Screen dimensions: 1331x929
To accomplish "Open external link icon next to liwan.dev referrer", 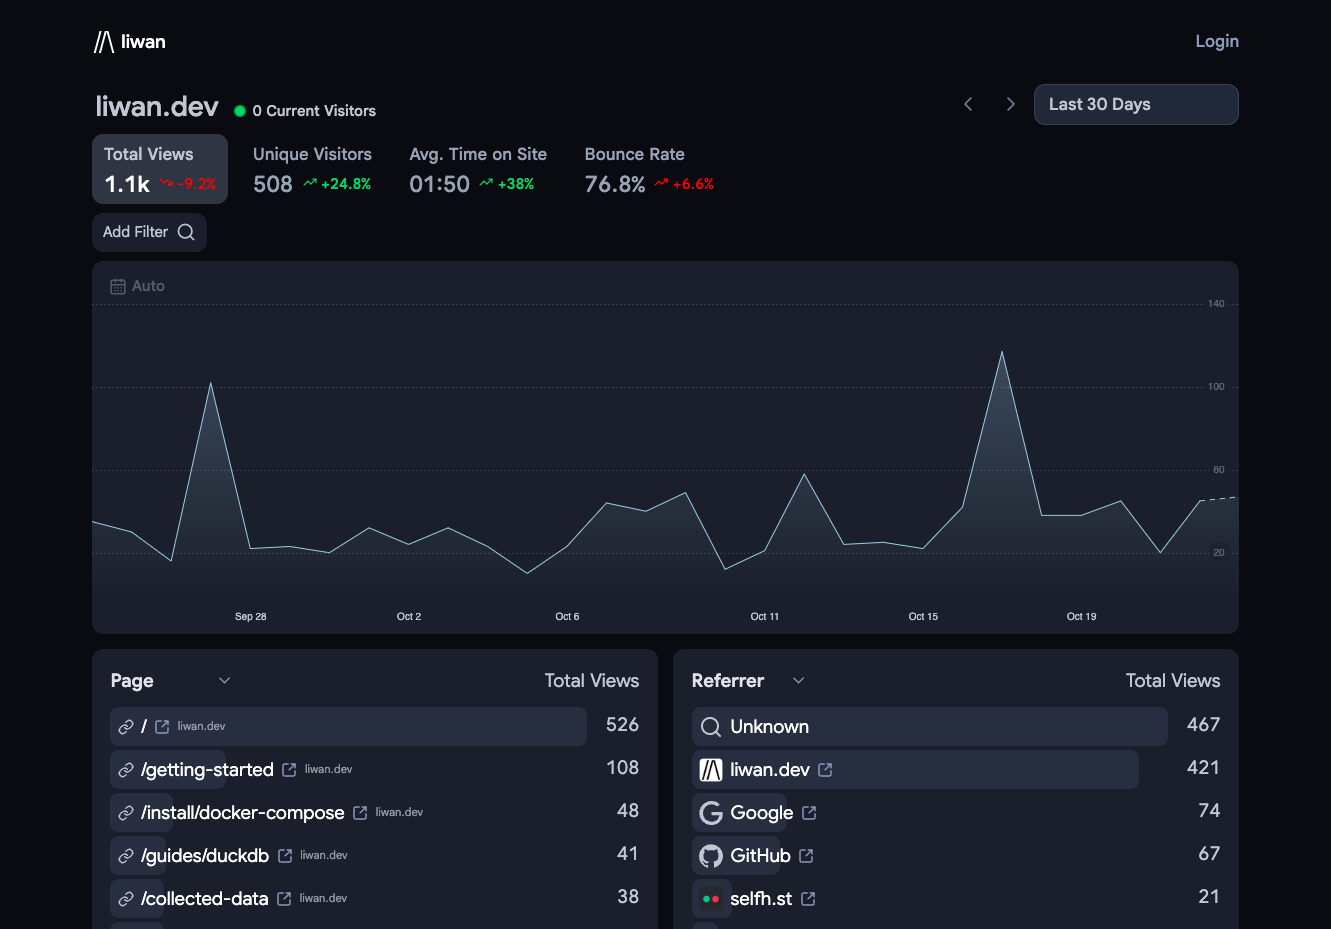I will click(x=825, y=770).
